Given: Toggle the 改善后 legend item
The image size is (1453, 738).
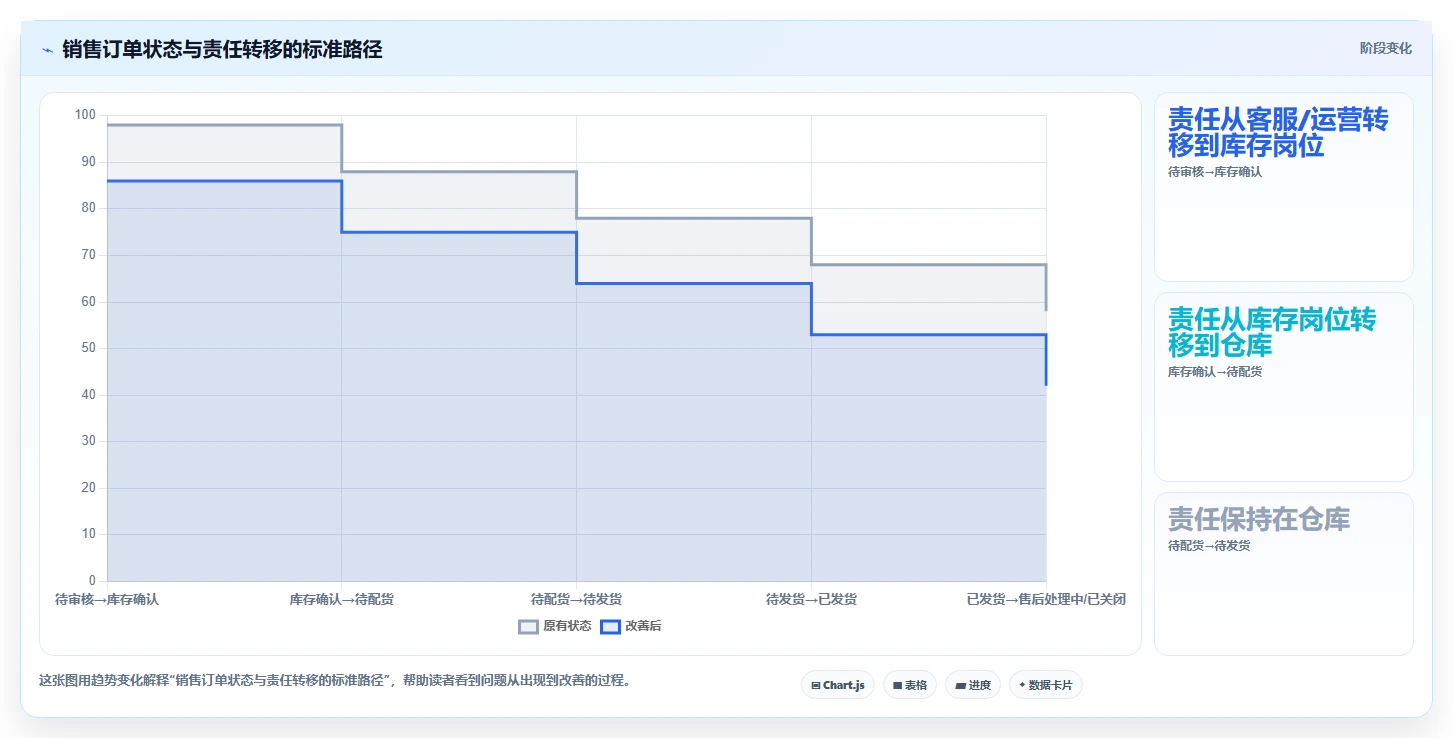Looking at the screenshot, I should tap(631, 627).
